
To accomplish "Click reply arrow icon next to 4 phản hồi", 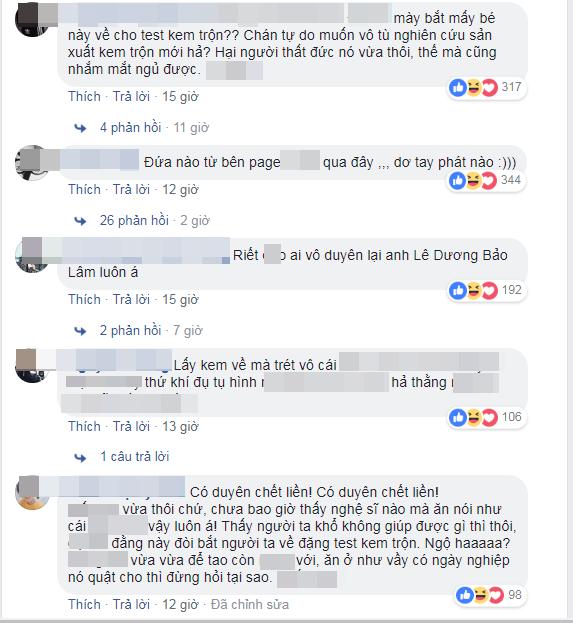I will click(x=81, y=128).
